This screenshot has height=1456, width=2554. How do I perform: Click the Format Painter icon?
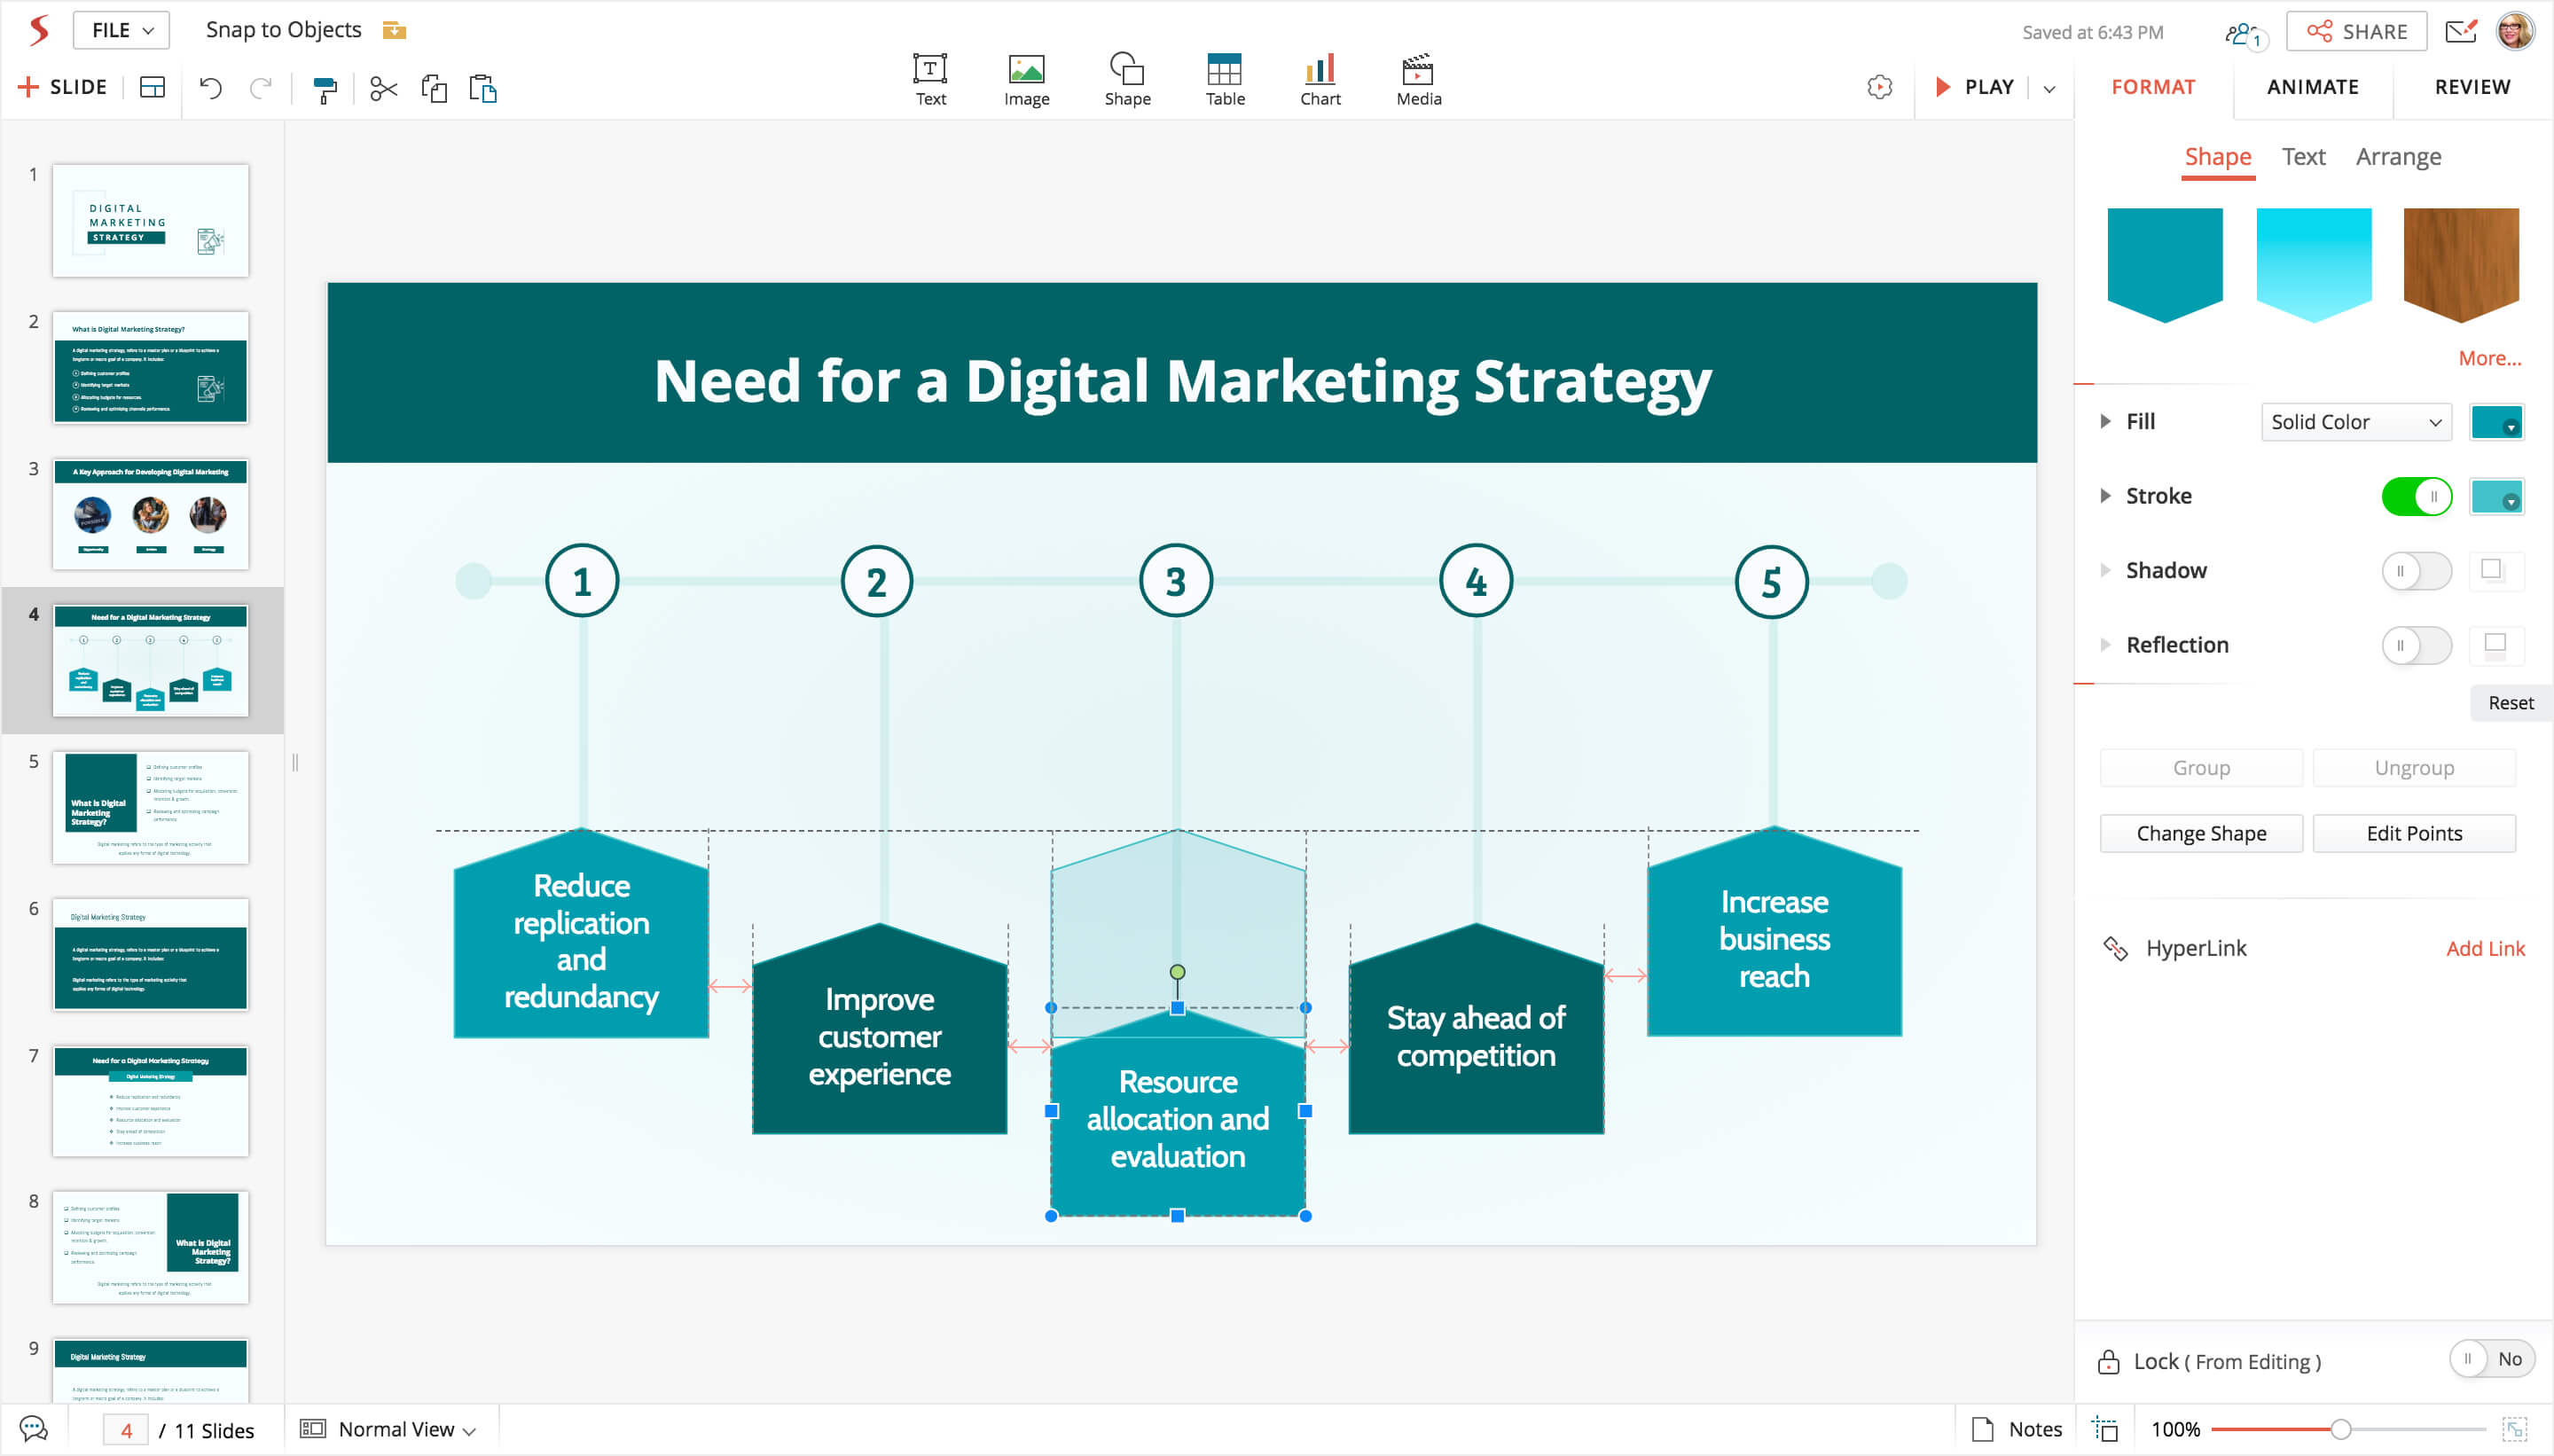325,89
